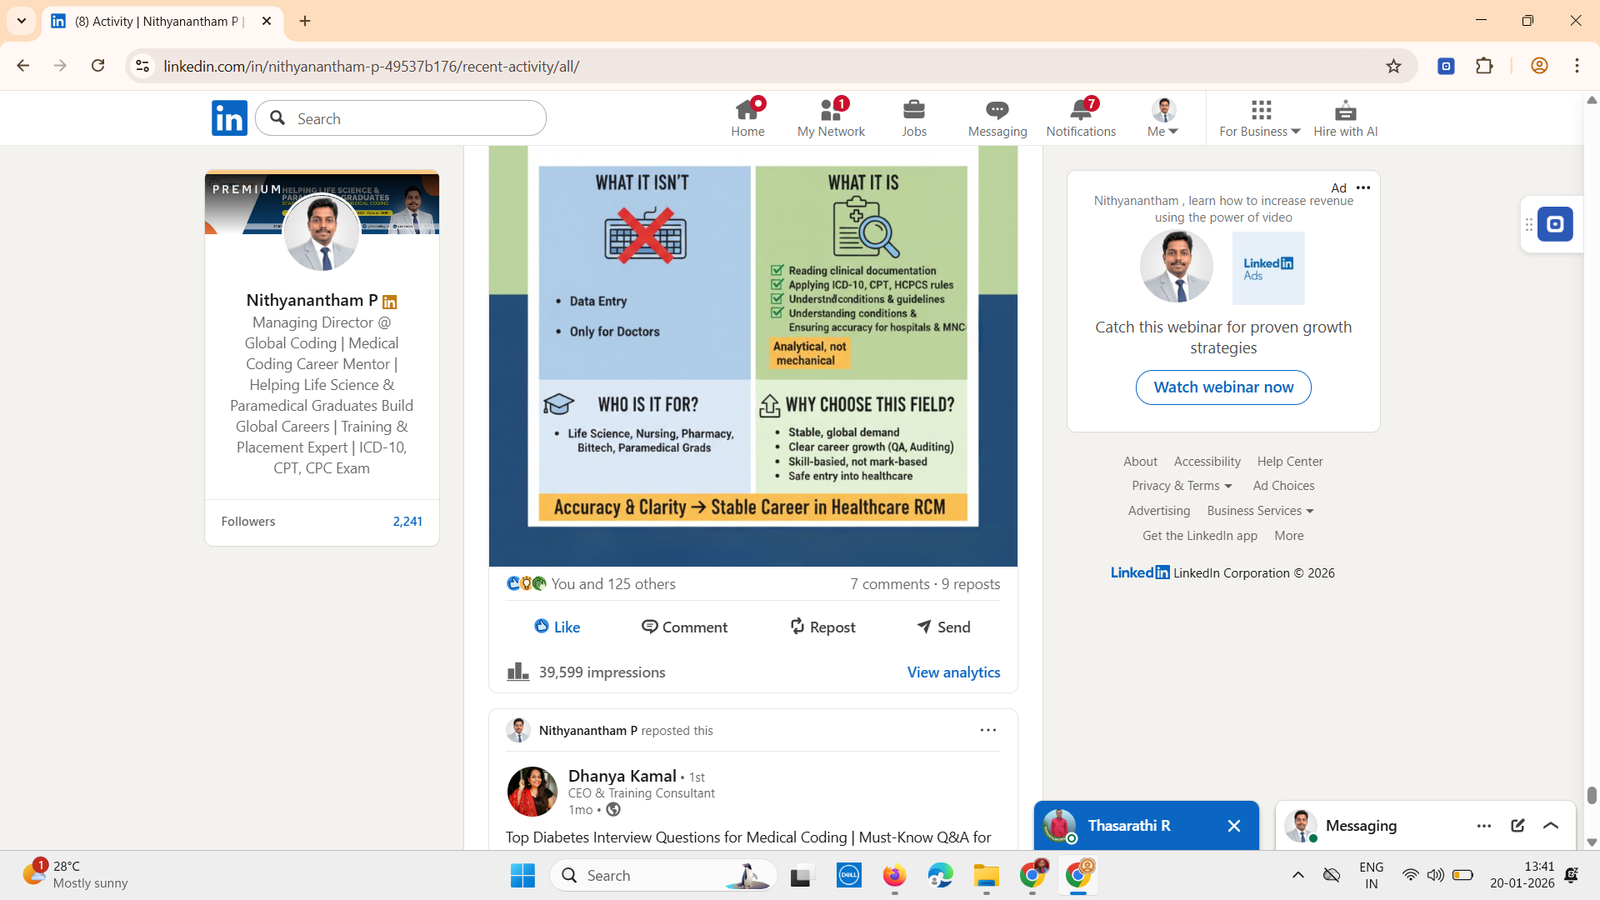This screenshot has width=1600, height=900.
Task: Send the post via Send icon
Action: [924, 626]
